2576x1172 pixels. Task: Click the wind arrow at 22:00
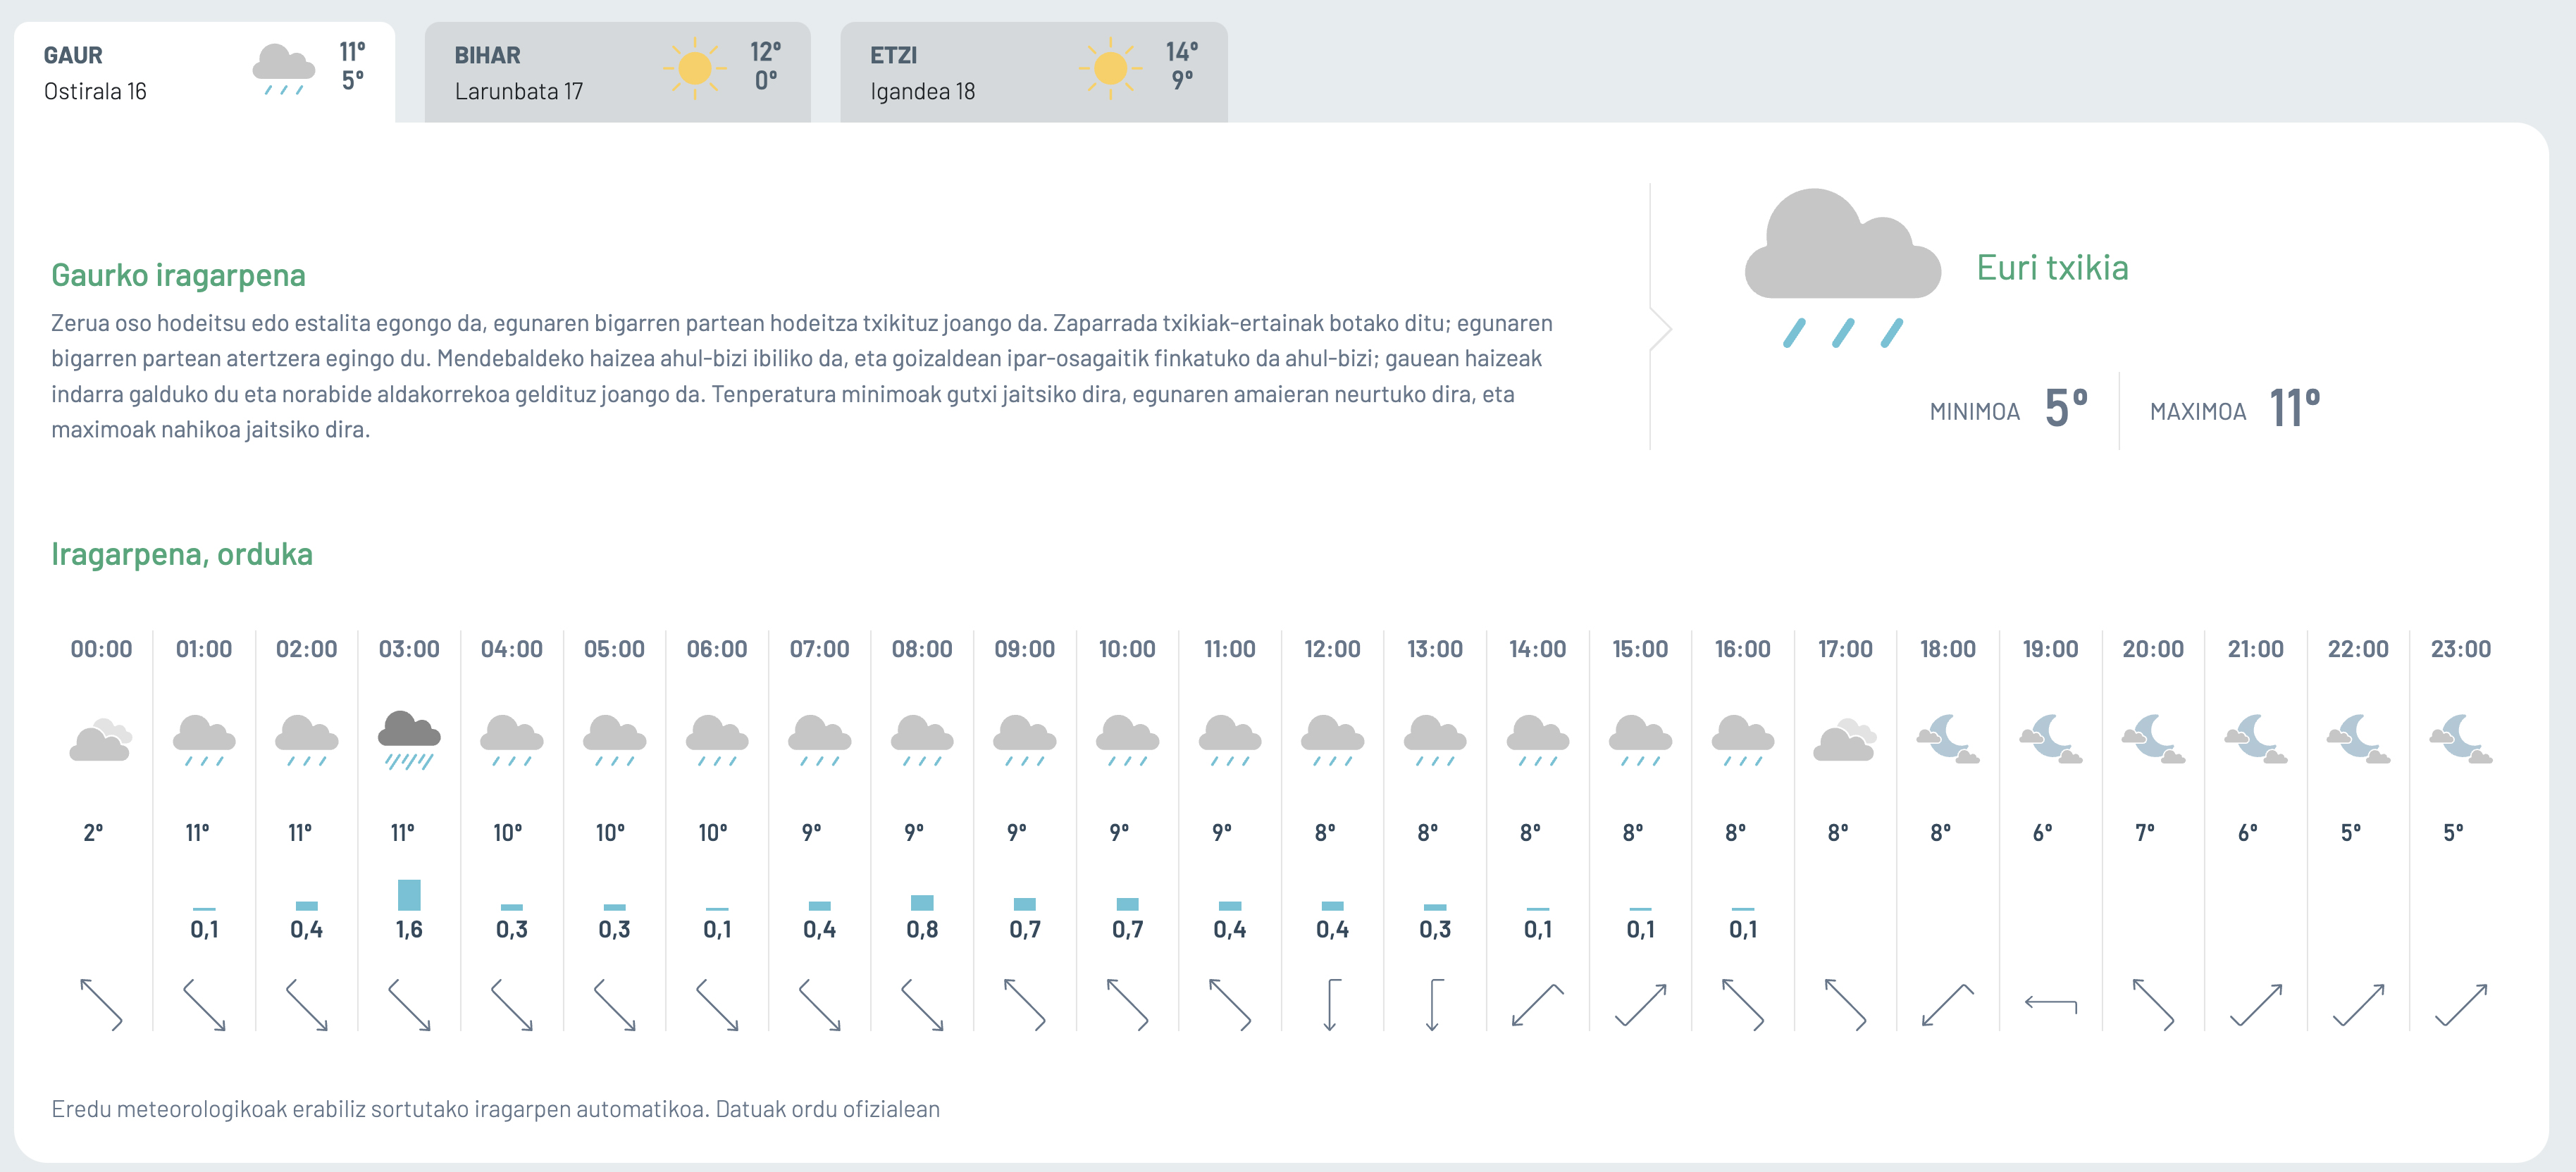click(2358, 1004)
